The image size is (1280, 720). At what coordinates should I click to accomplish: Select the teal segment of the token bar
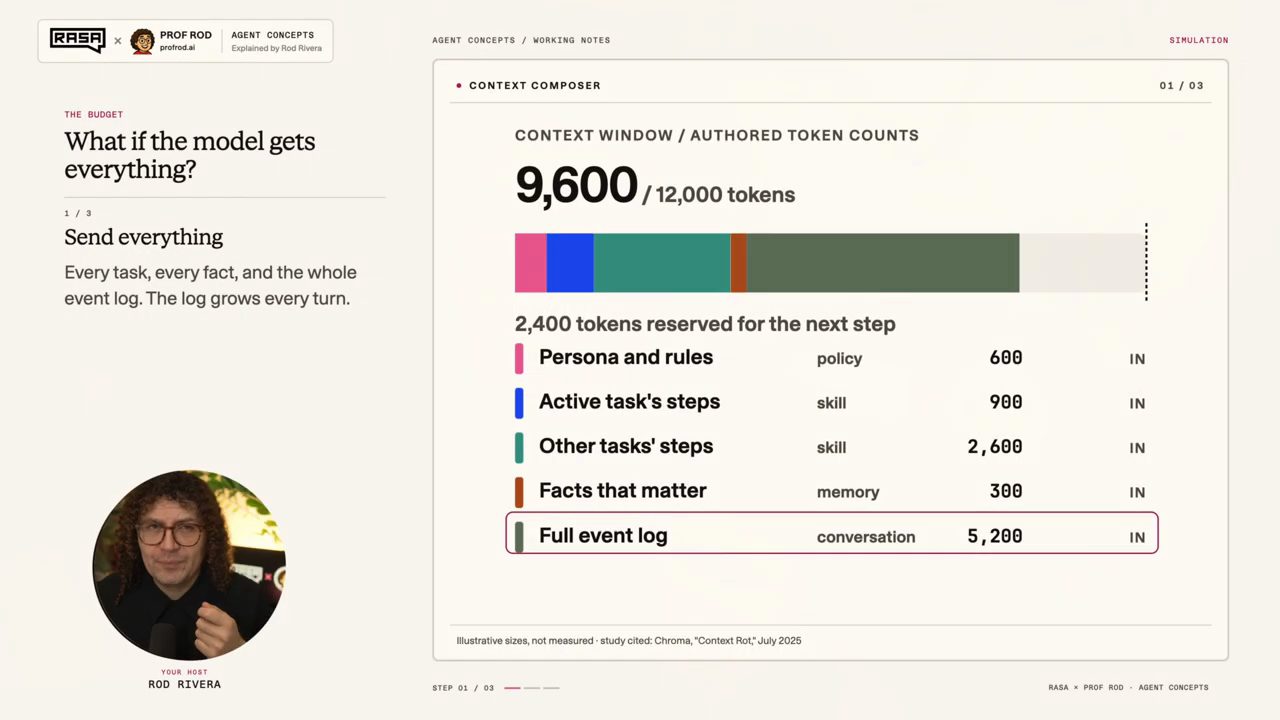(662, 263)
